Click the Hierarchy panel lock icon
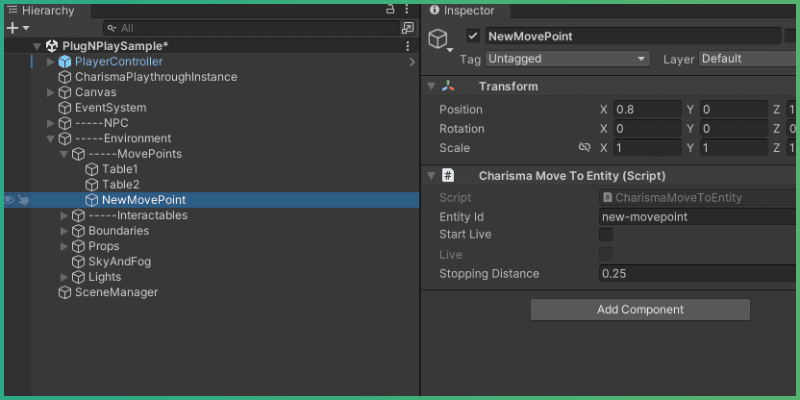This screenshot has height=400, width=800. click(x=390, y=9)
